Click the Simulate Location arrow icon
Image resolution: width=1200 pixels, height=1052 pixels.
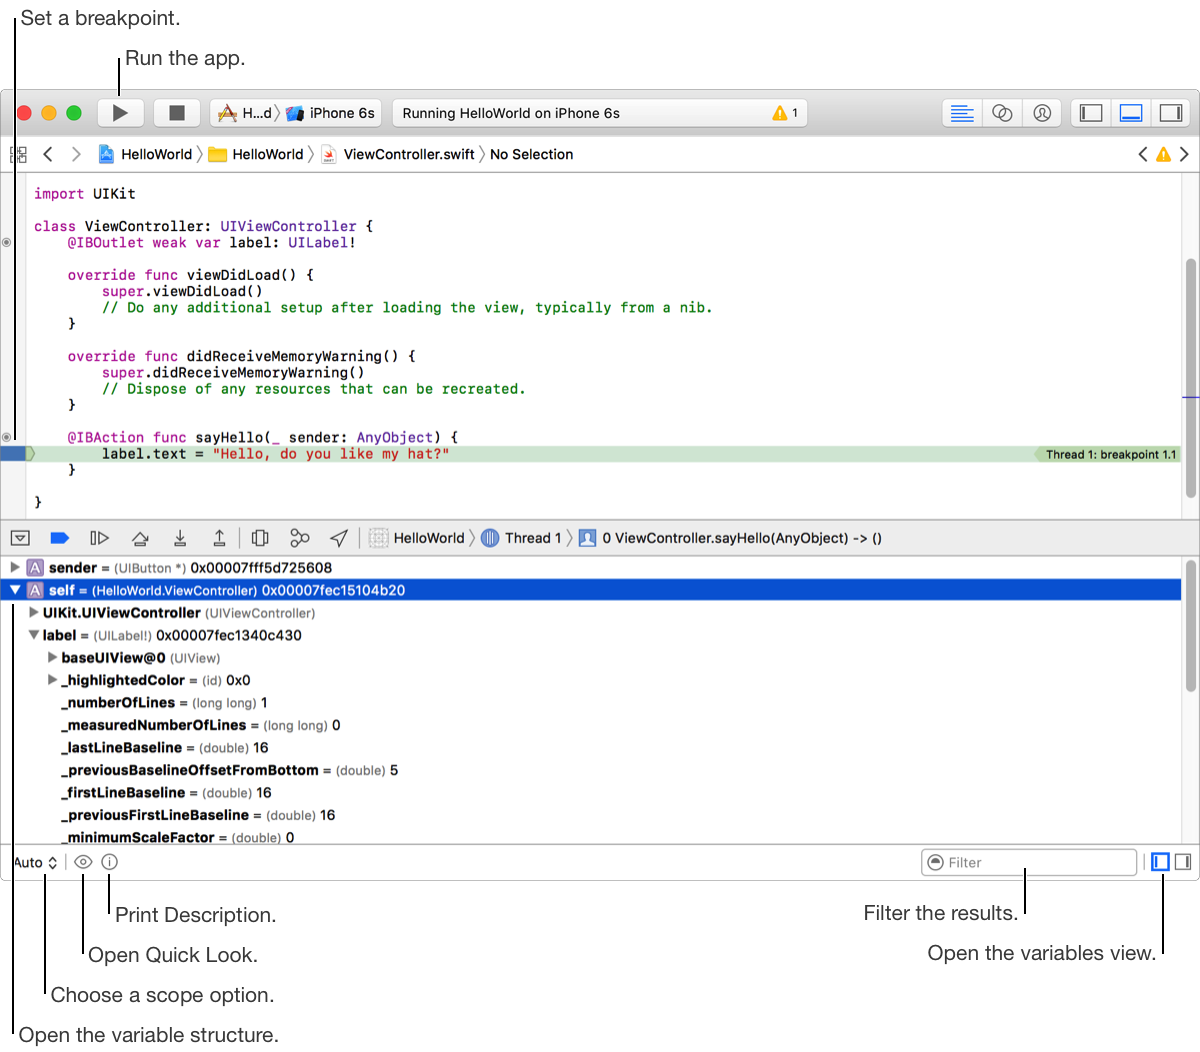[x=339, y=538]
